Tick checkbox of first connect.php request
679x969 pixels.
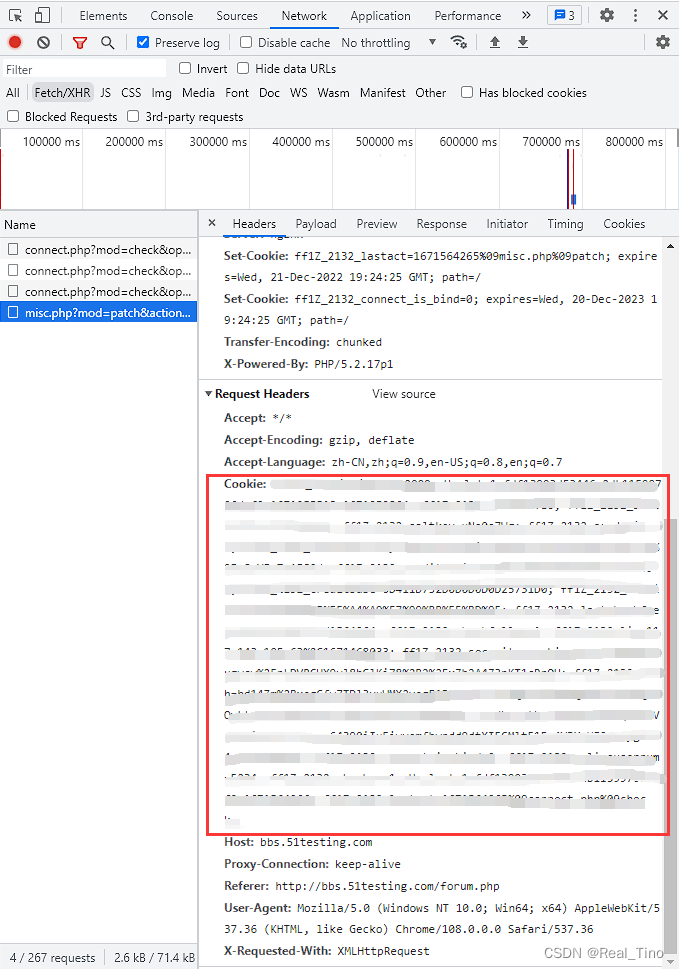(x=13, y=250)
